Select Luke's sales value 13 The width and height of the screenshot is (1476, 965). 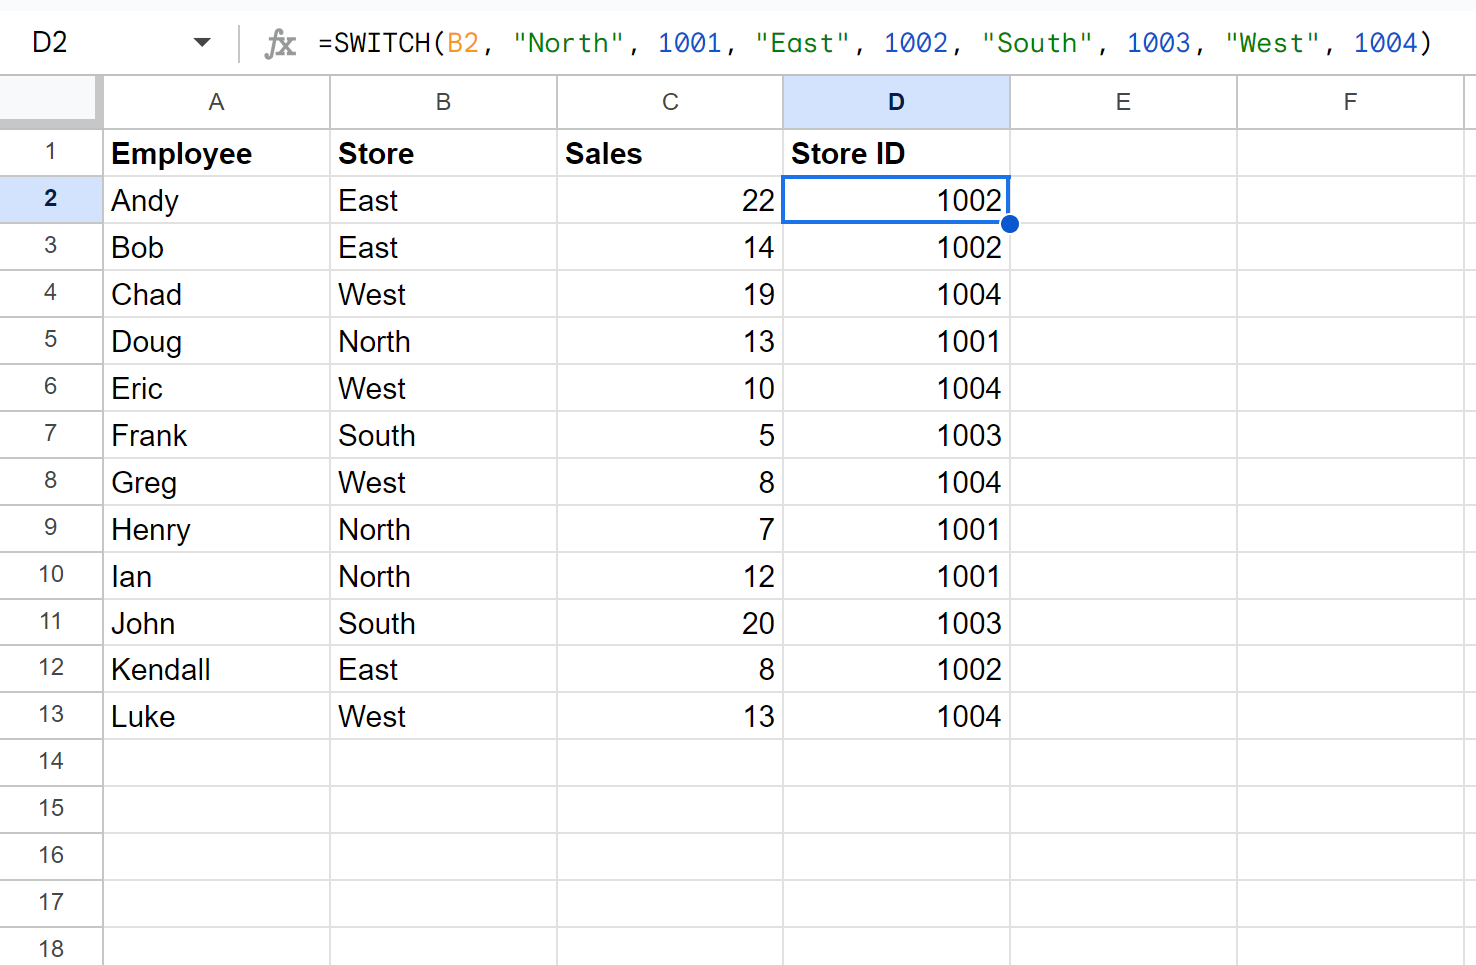tap(669, 715)
